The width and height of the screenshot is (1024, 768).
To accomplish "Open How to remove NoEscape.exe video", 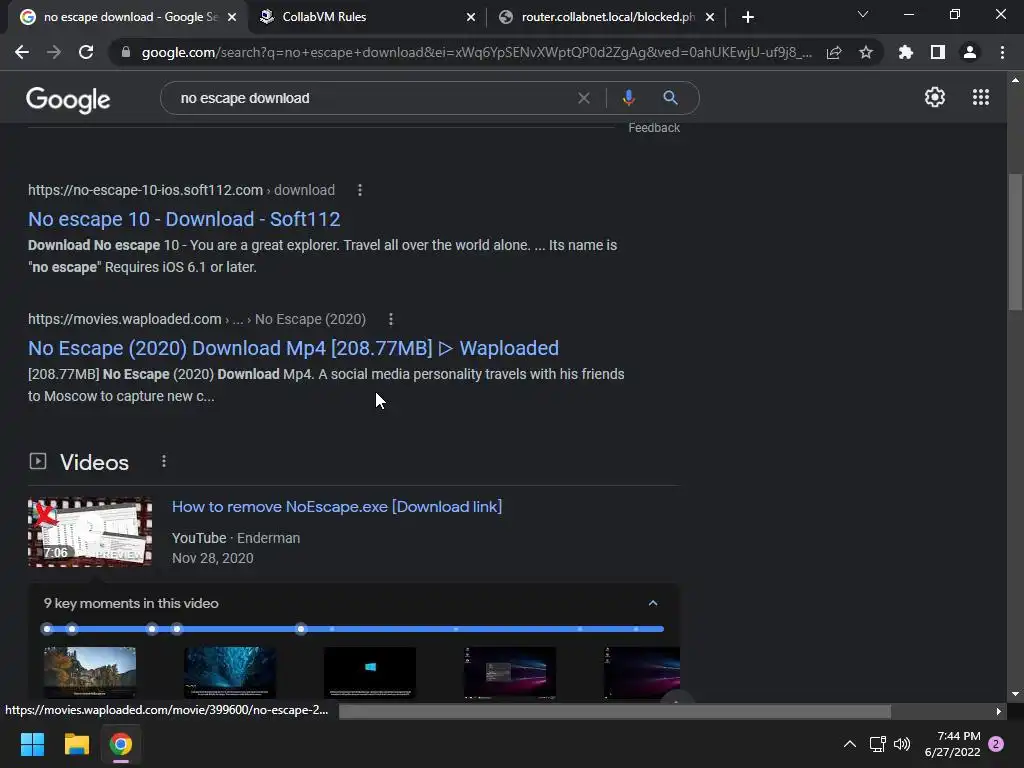I will coord(337,507).
